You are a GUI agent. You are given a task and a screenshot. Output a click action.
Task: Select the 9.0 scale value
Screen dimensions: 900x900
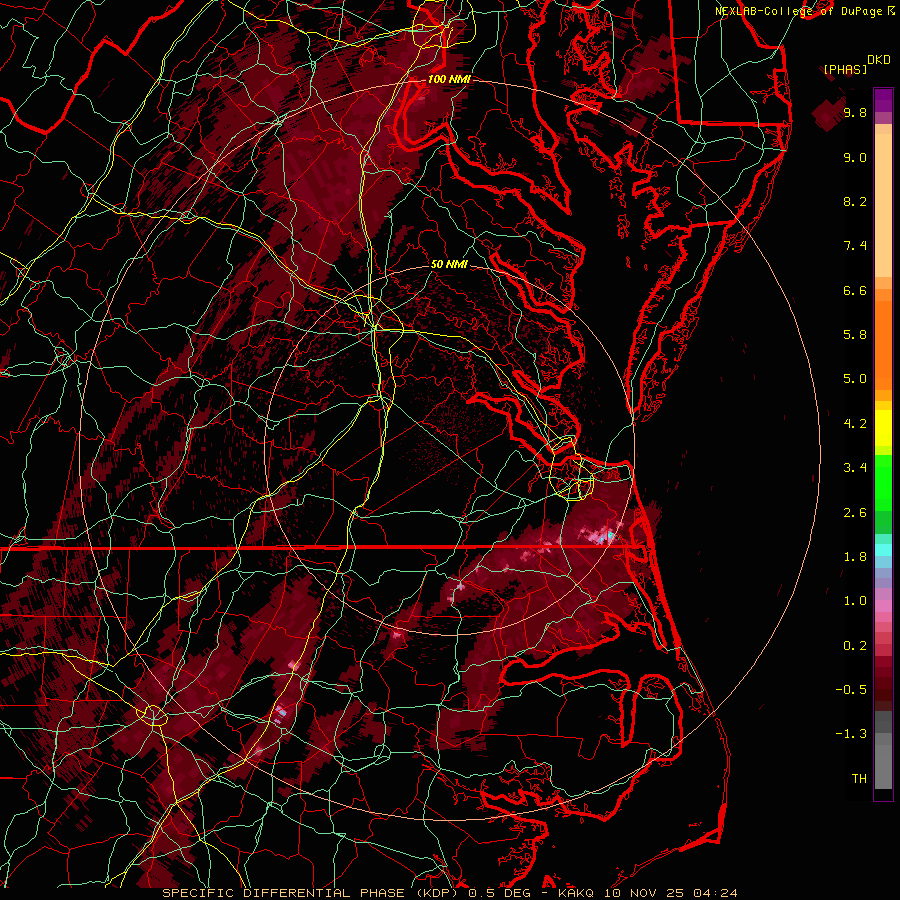[855, 157]
